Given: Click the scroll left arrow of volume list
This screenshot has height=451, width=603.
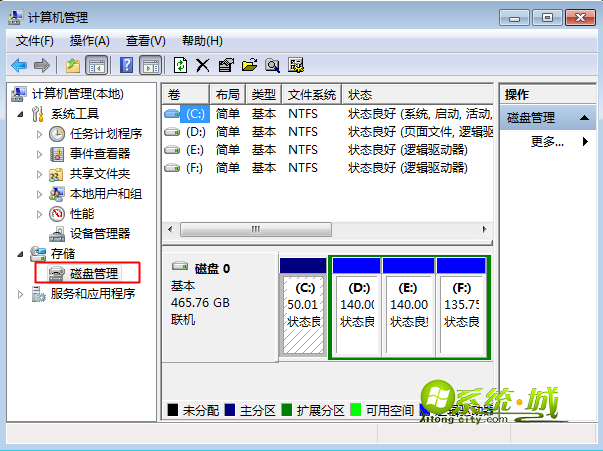Looking at the screenshot, I should pyautogui.click(x=170, y=230).
